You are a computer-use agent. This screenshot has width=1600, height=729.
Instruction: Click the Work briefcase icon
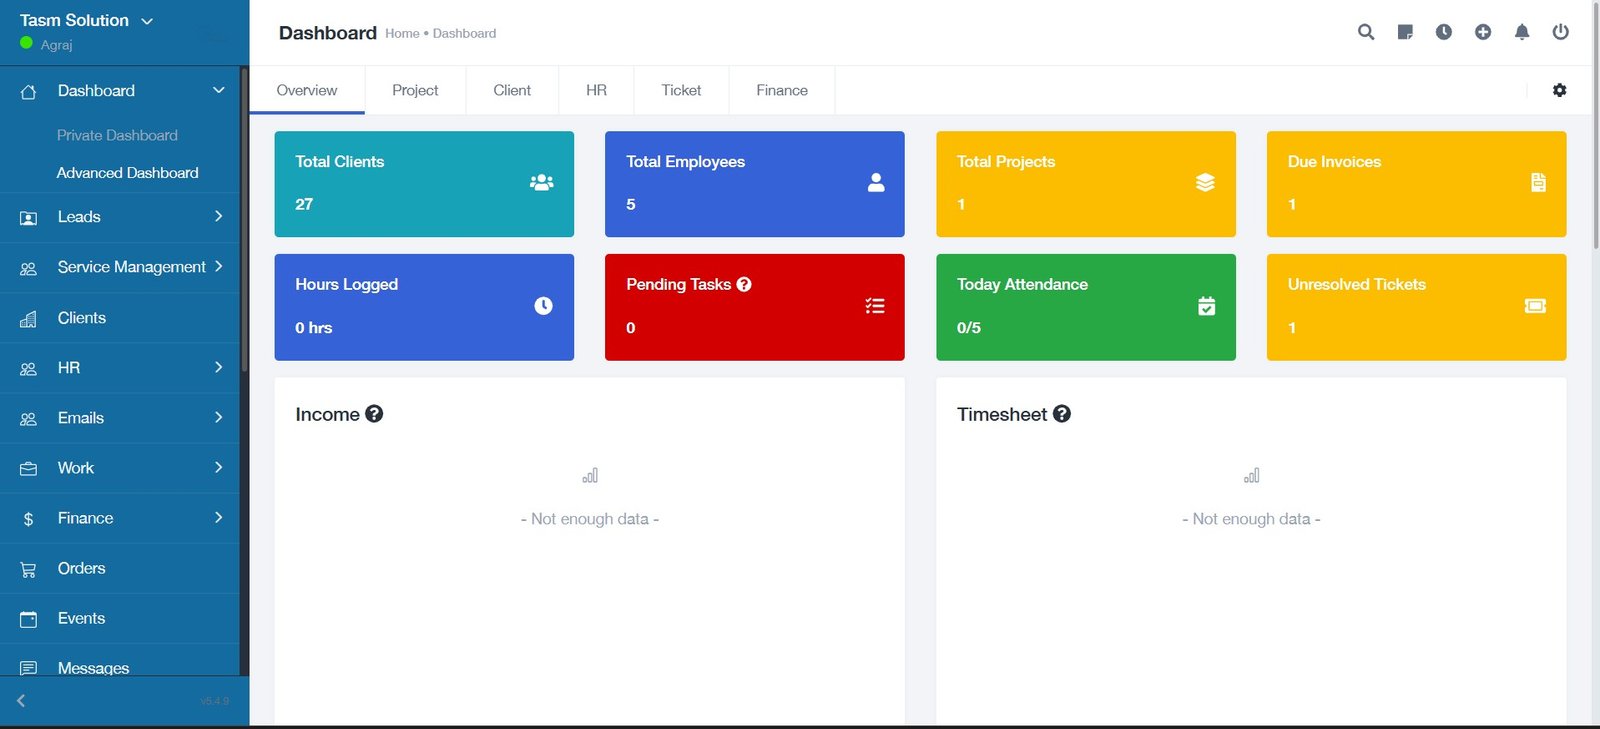click(28, 468)
